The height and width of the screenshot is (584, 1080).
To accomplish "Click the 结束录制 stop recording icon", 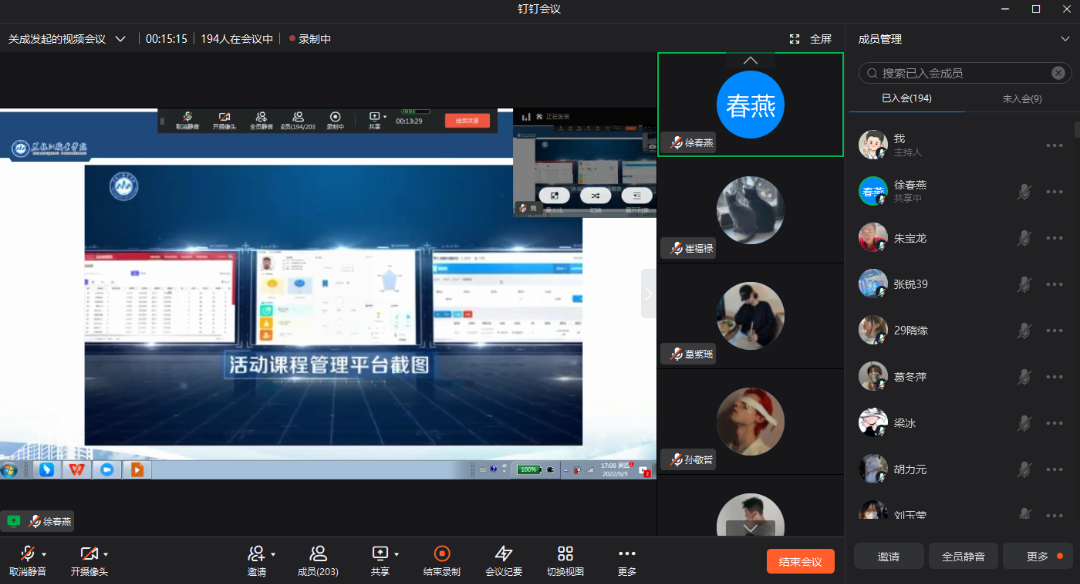I will pyautogui.click(x=441, y=553).
